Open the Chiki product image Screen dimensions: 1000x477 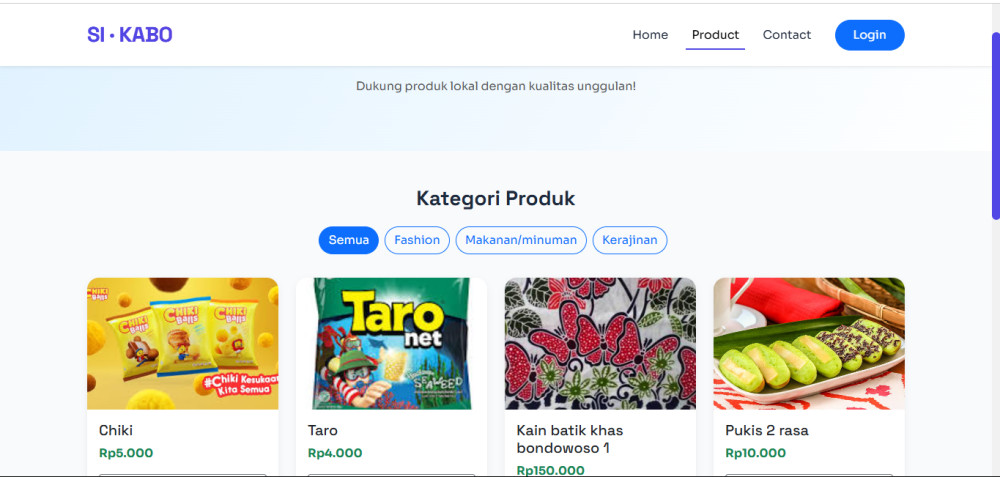coord(182,343)
